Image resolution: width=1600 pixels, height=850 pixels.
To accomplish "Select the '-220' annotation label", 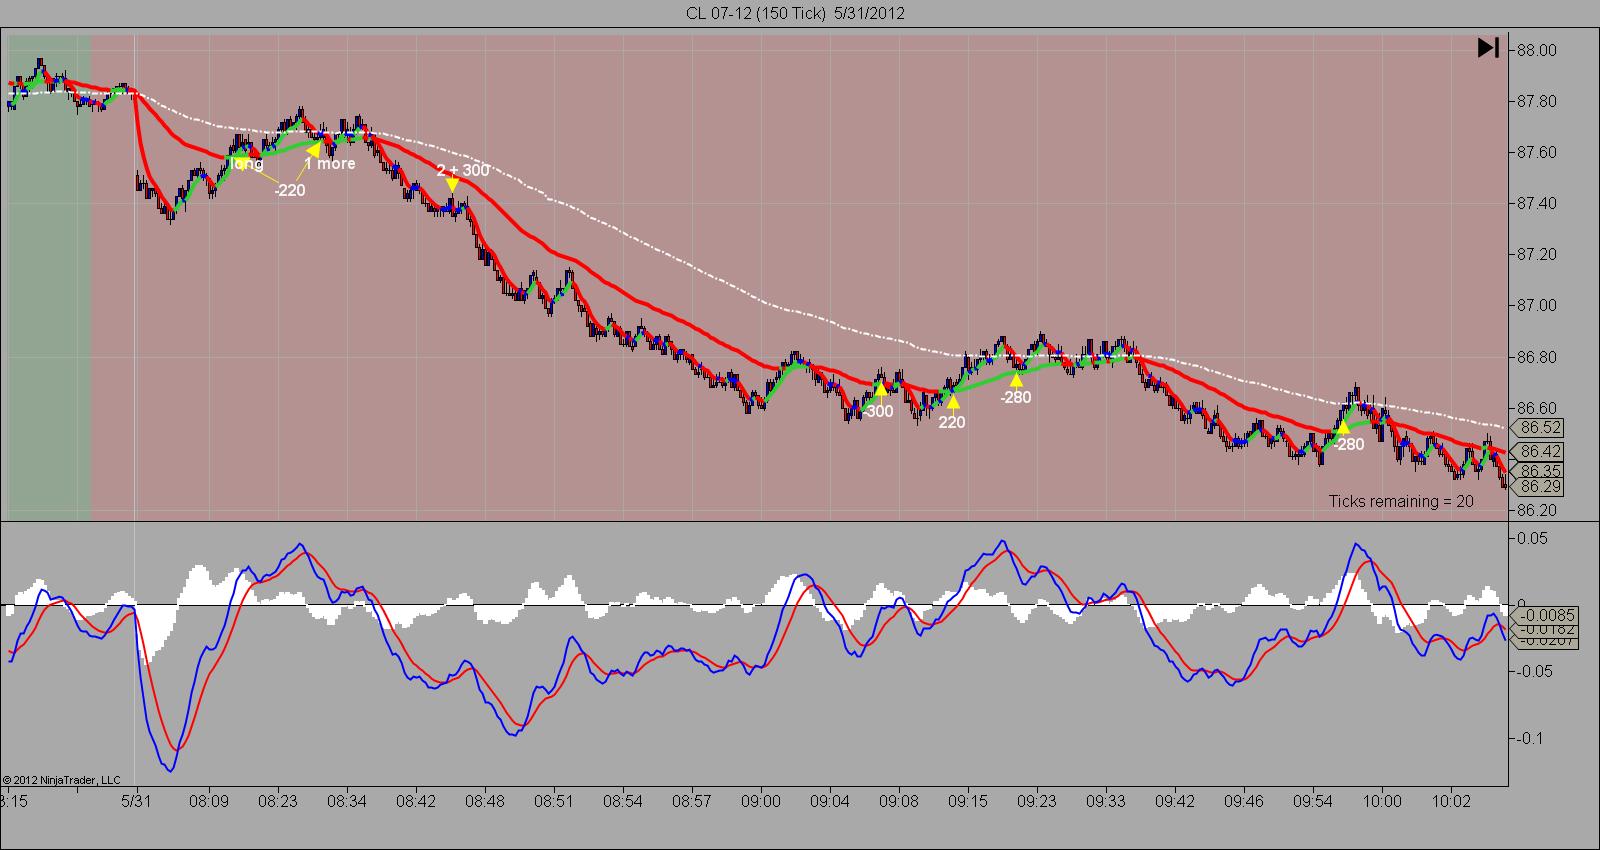I will tap(290, 190).
